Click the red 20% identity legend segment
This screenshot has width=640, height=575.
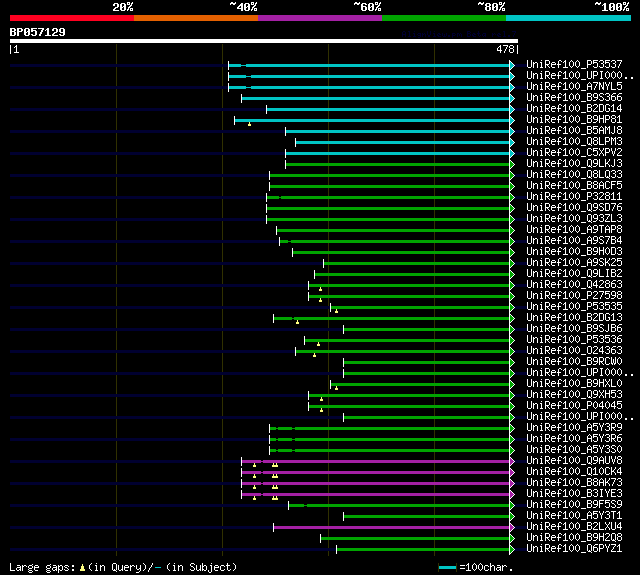72,18
